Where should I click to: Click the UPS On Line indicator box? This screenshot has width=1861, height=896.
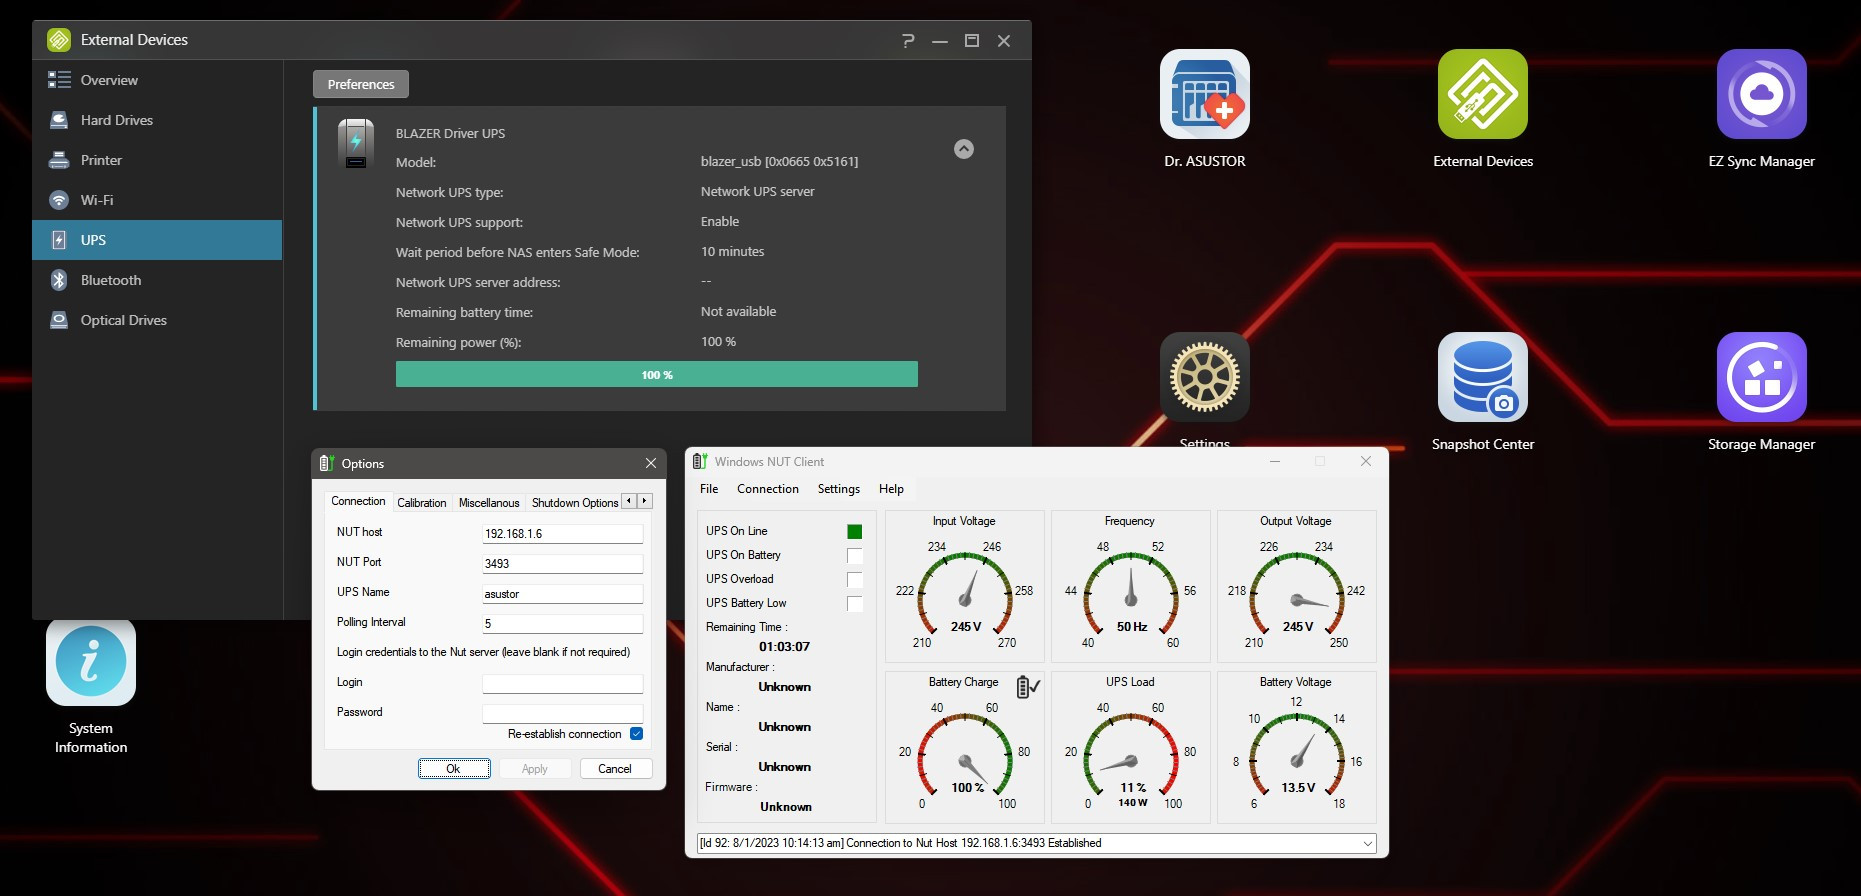pos(855,532)
